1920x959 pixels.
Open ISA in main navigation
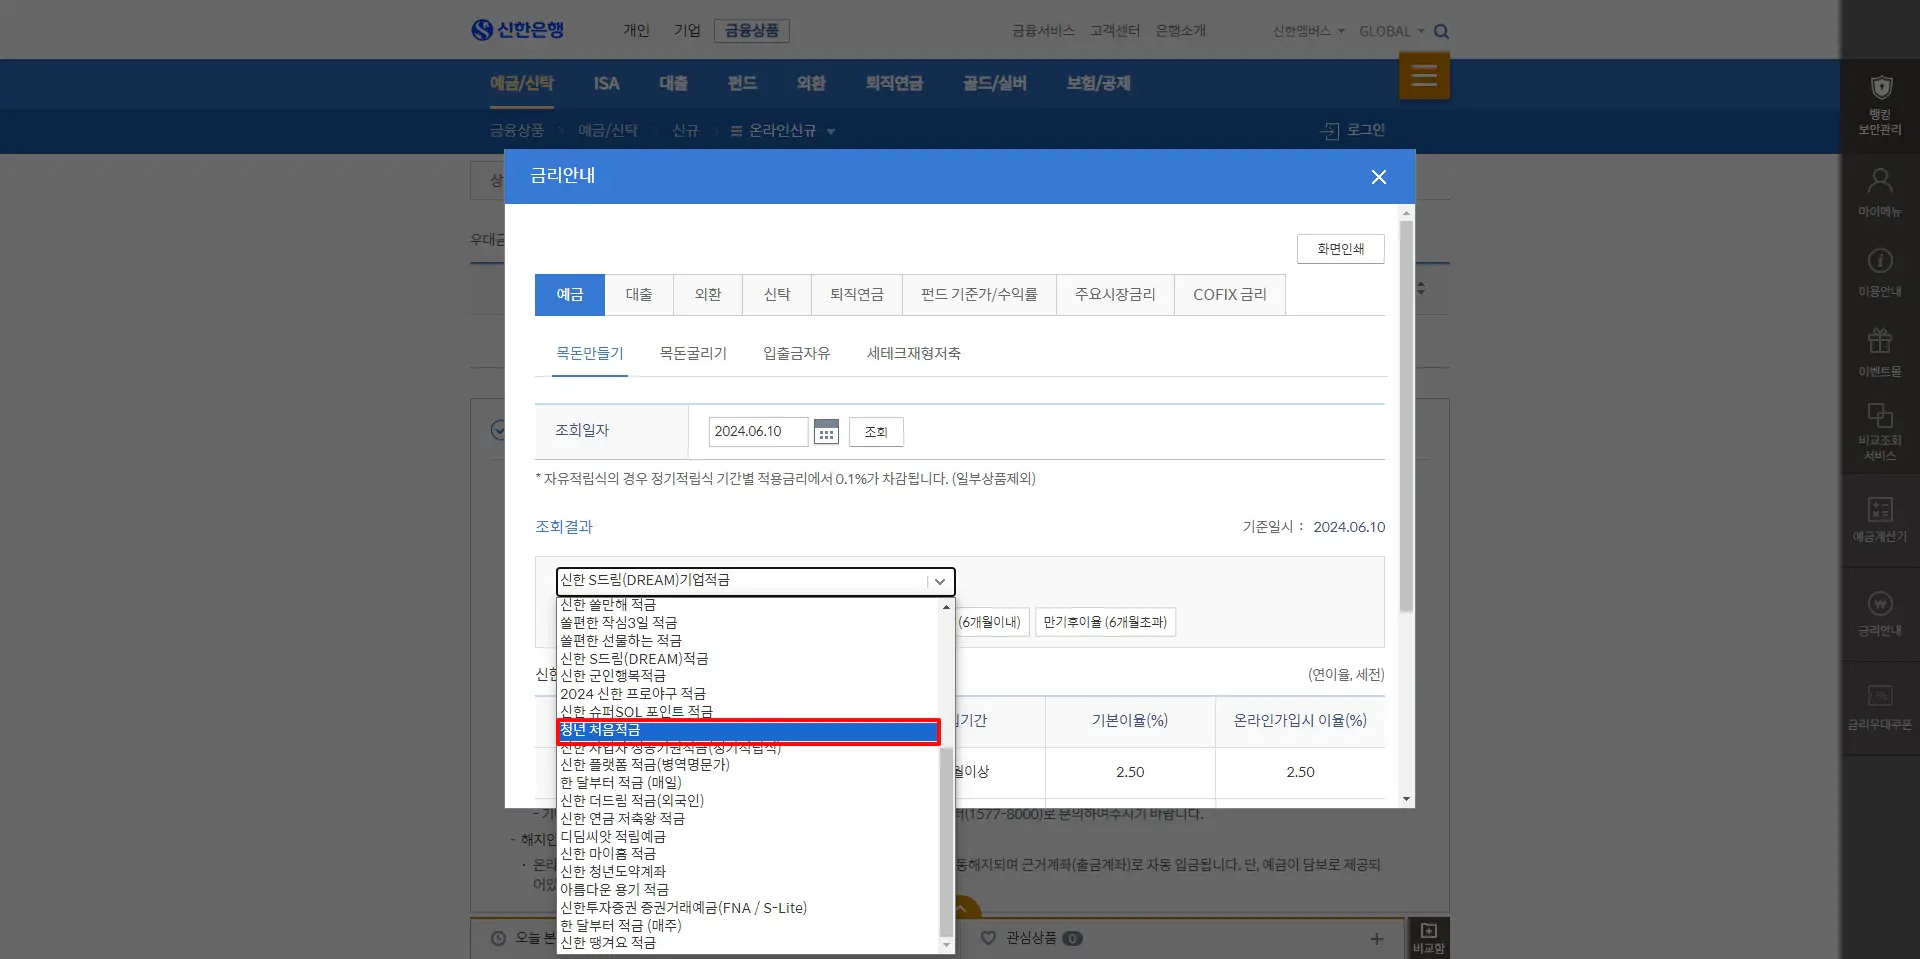(x=606, y=84)
